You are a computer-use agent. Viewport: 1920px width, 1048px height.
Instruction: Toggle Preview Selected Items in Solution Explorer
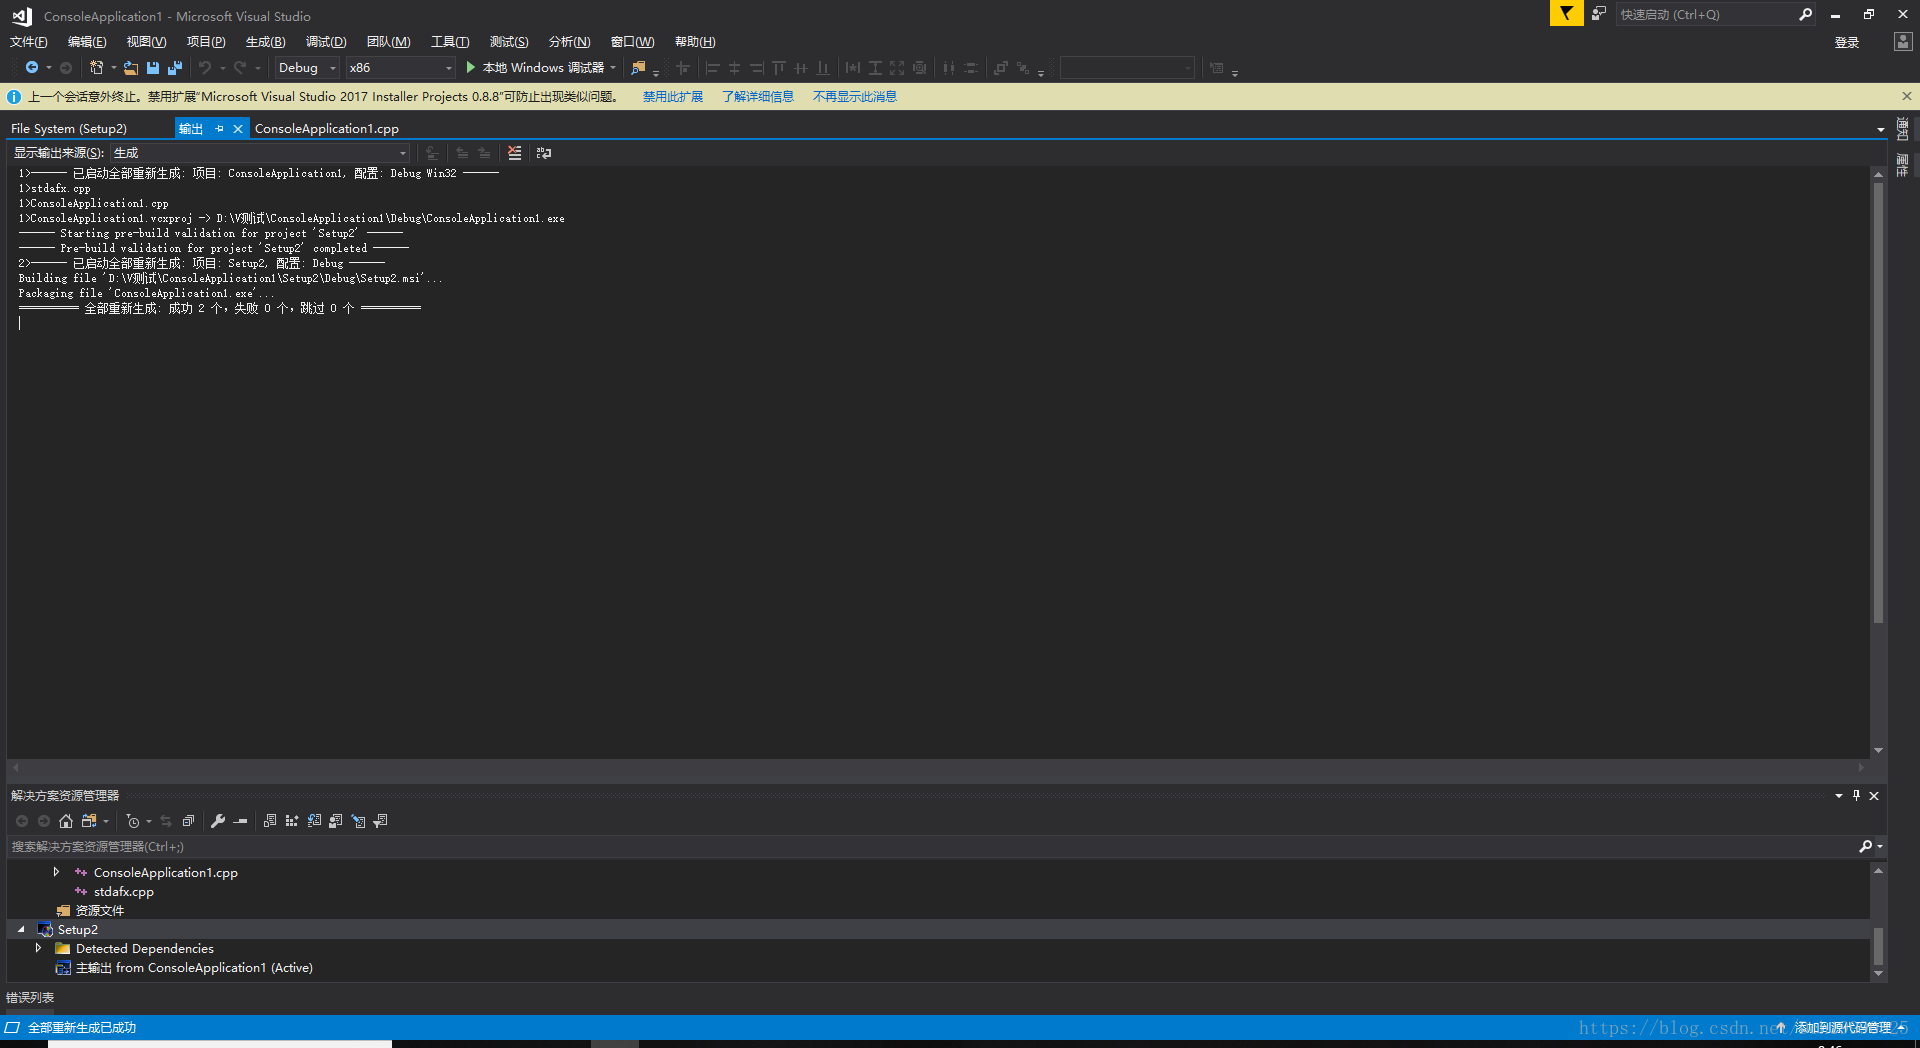[240, 821]
